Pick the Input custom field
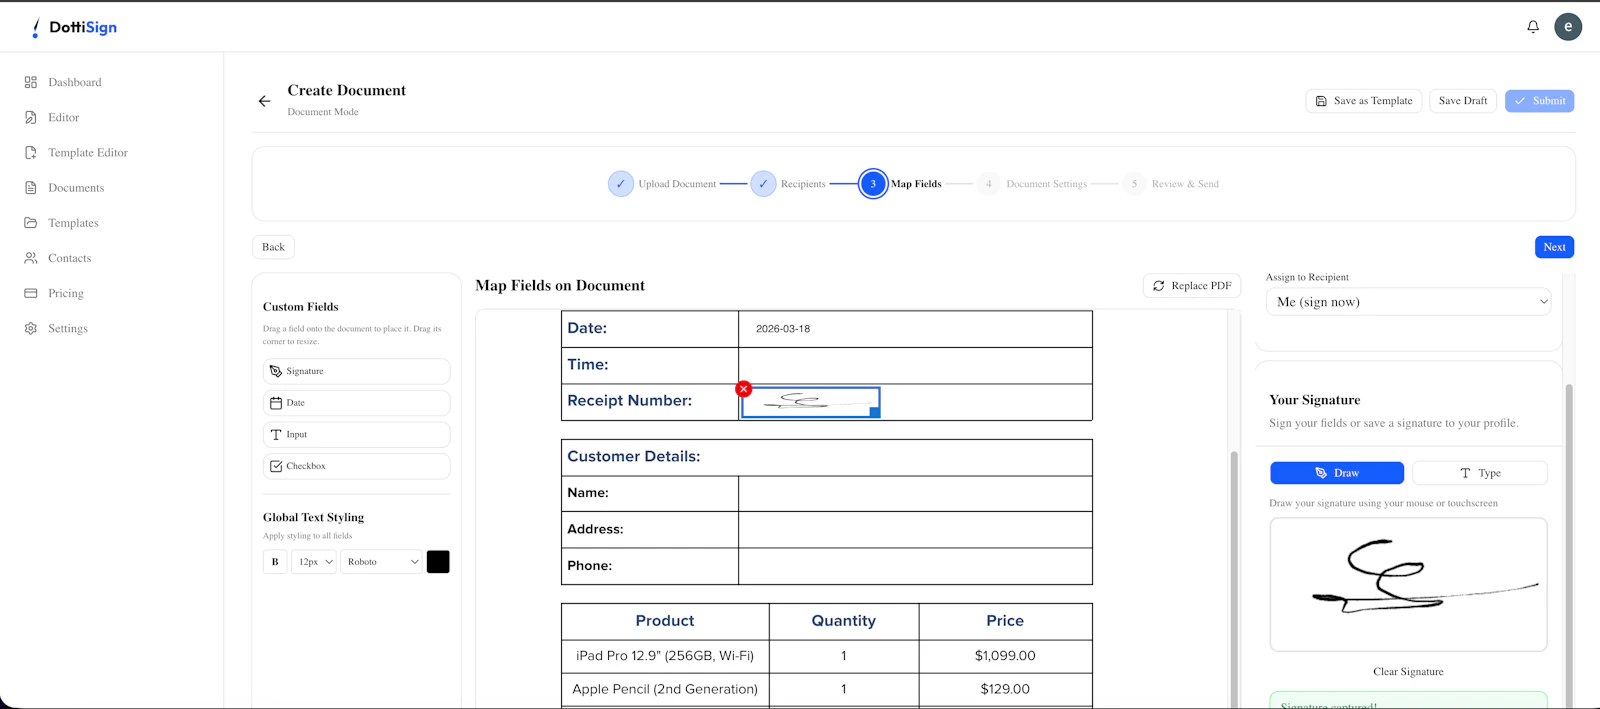The width and height of the screenshot is (1600, 709). tap(356, 435)
